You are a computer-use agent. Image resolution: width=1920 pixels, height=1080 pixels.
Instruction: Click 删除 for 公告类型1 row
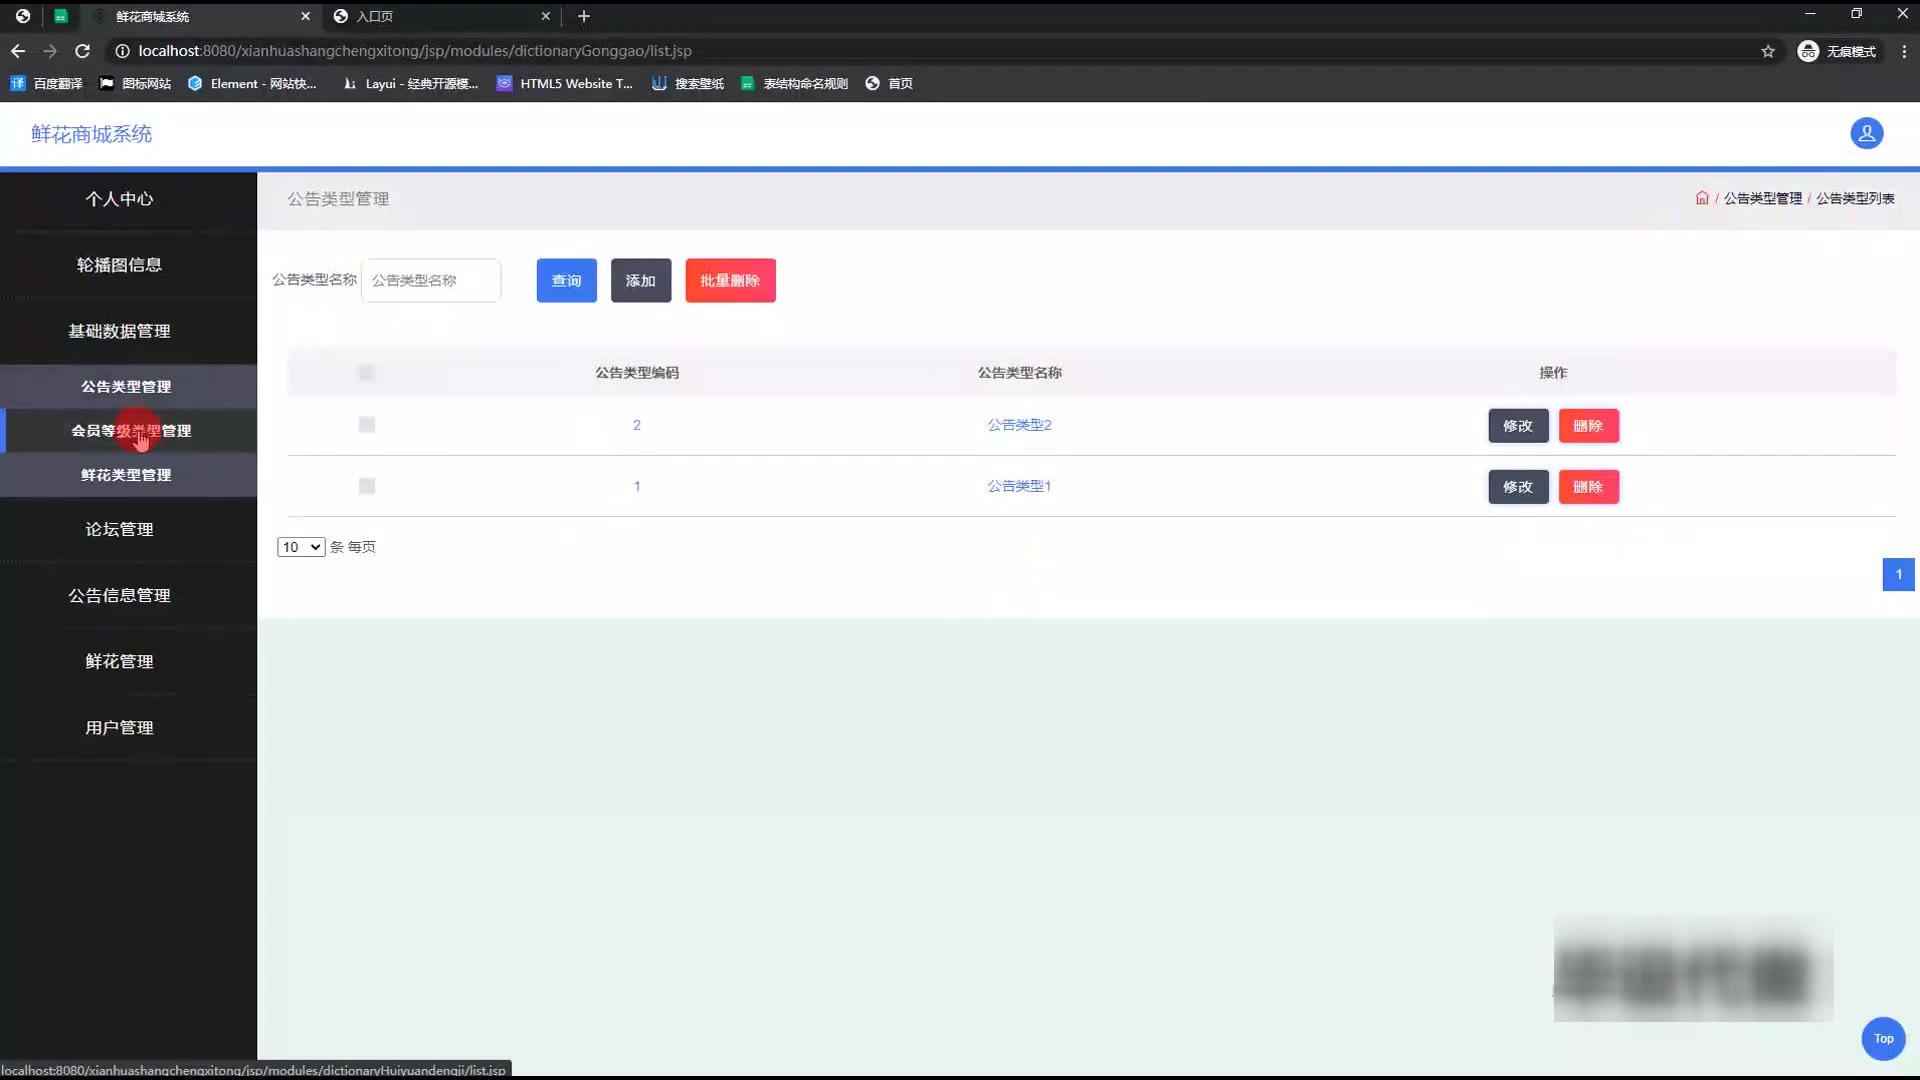click(1588, 487)
